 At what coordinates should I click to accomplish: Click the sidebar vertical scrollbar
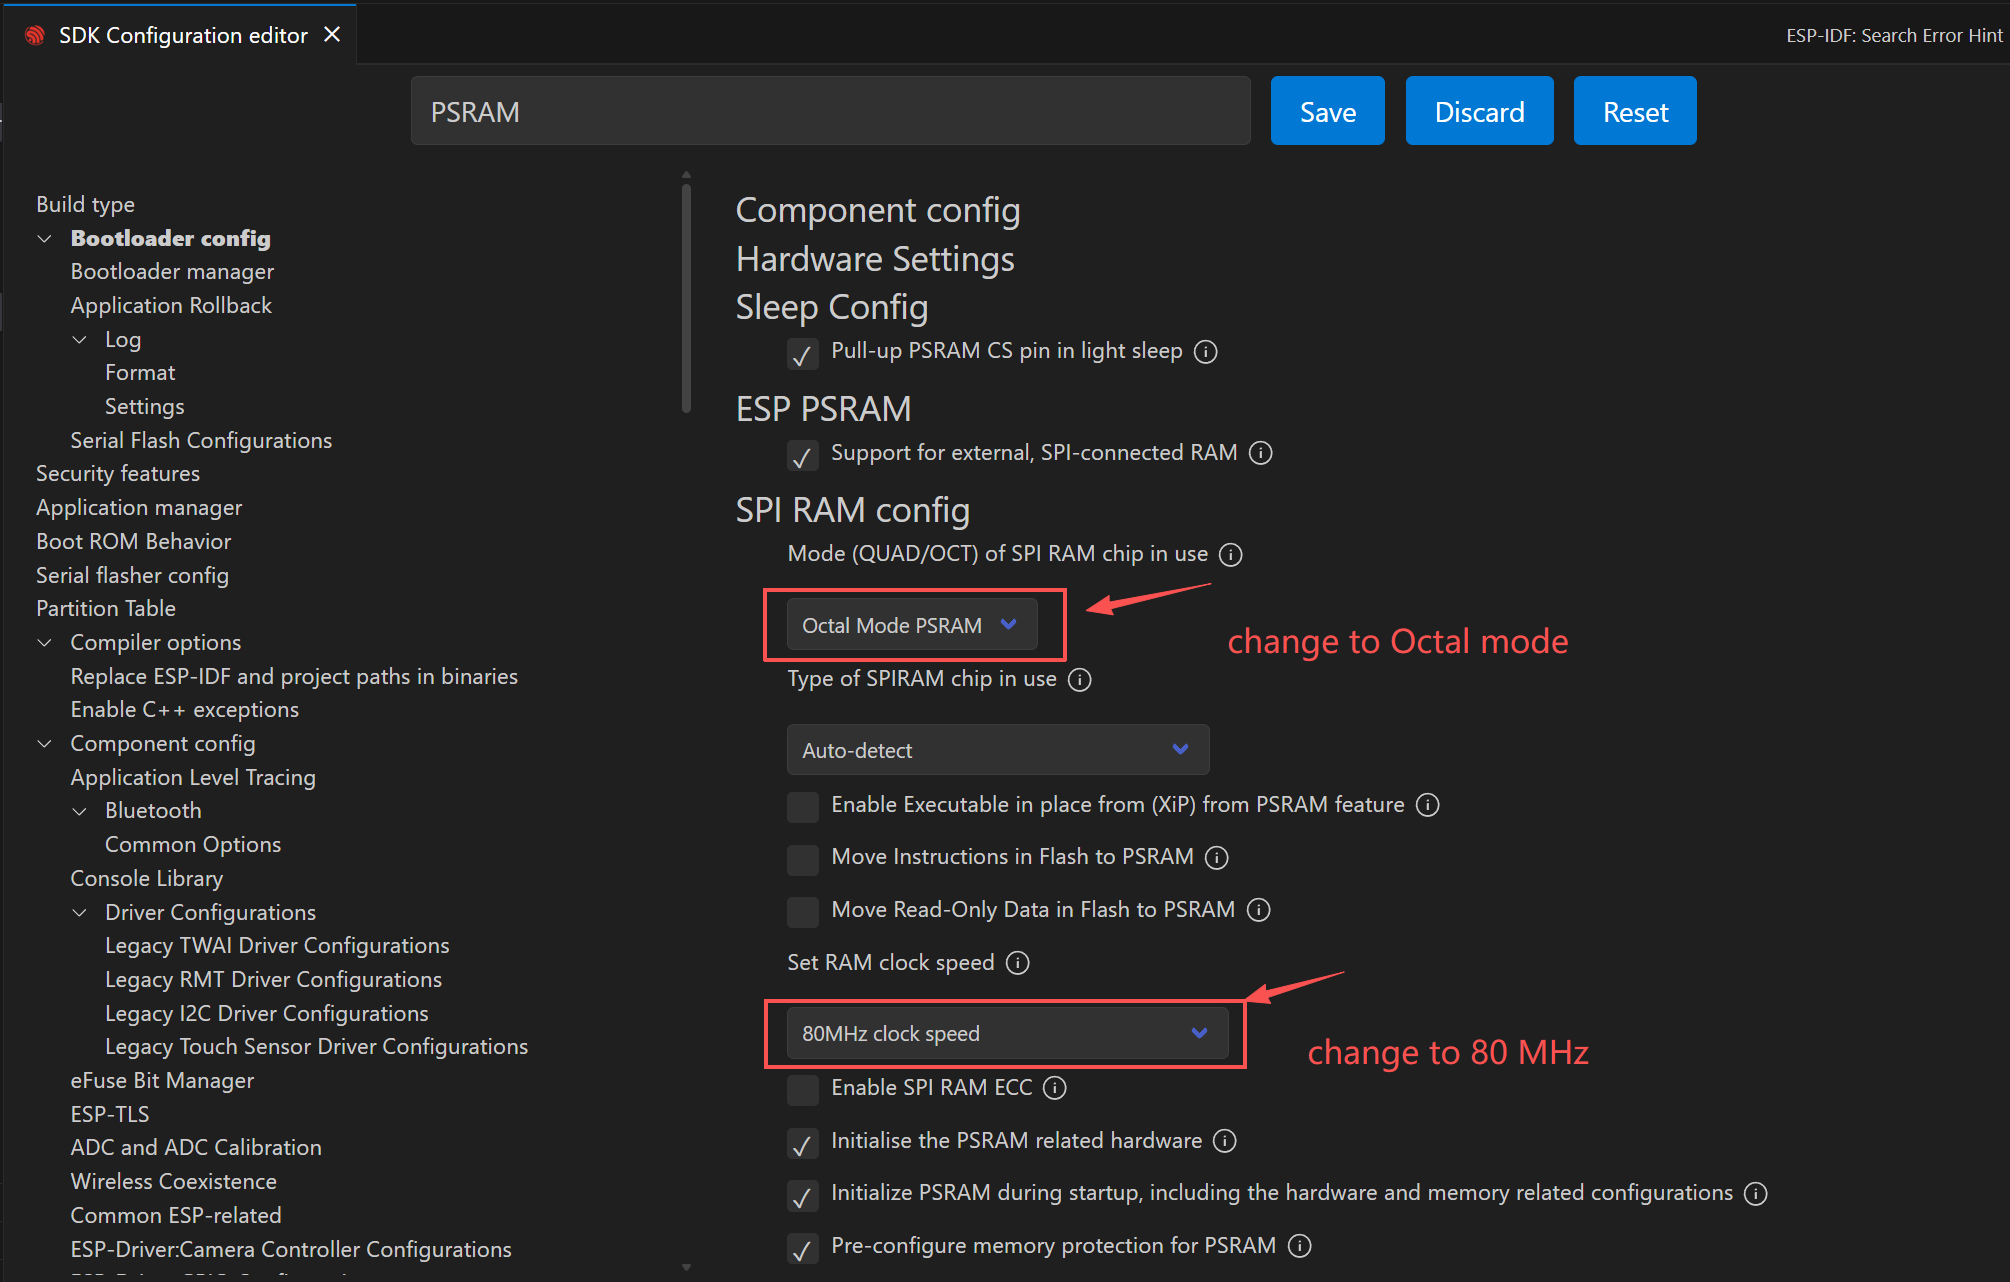coord(686,300)
